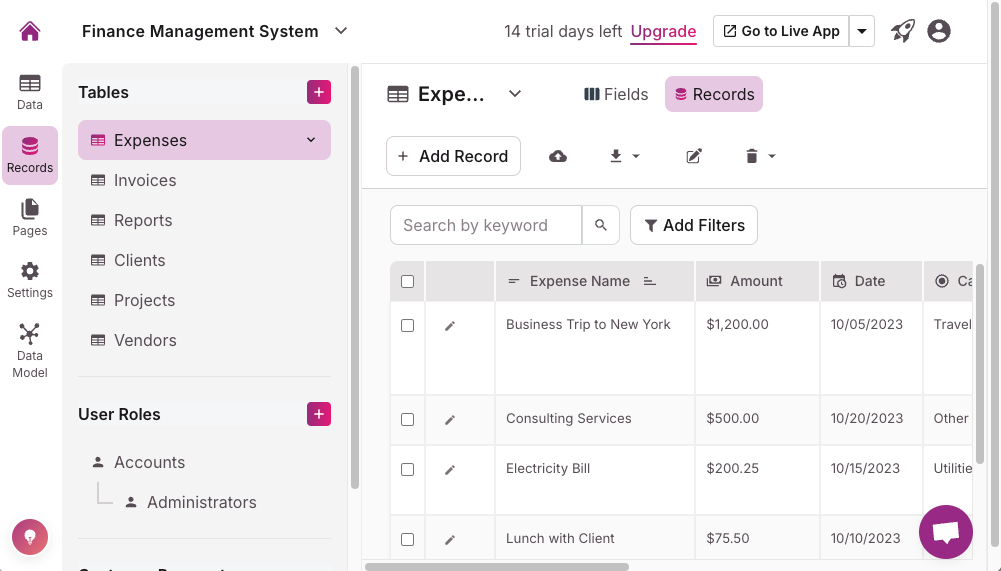The width and height of the screenshot is (1001, 571).
Task: Select the Invoices table
Action: (x=145, y=180)
